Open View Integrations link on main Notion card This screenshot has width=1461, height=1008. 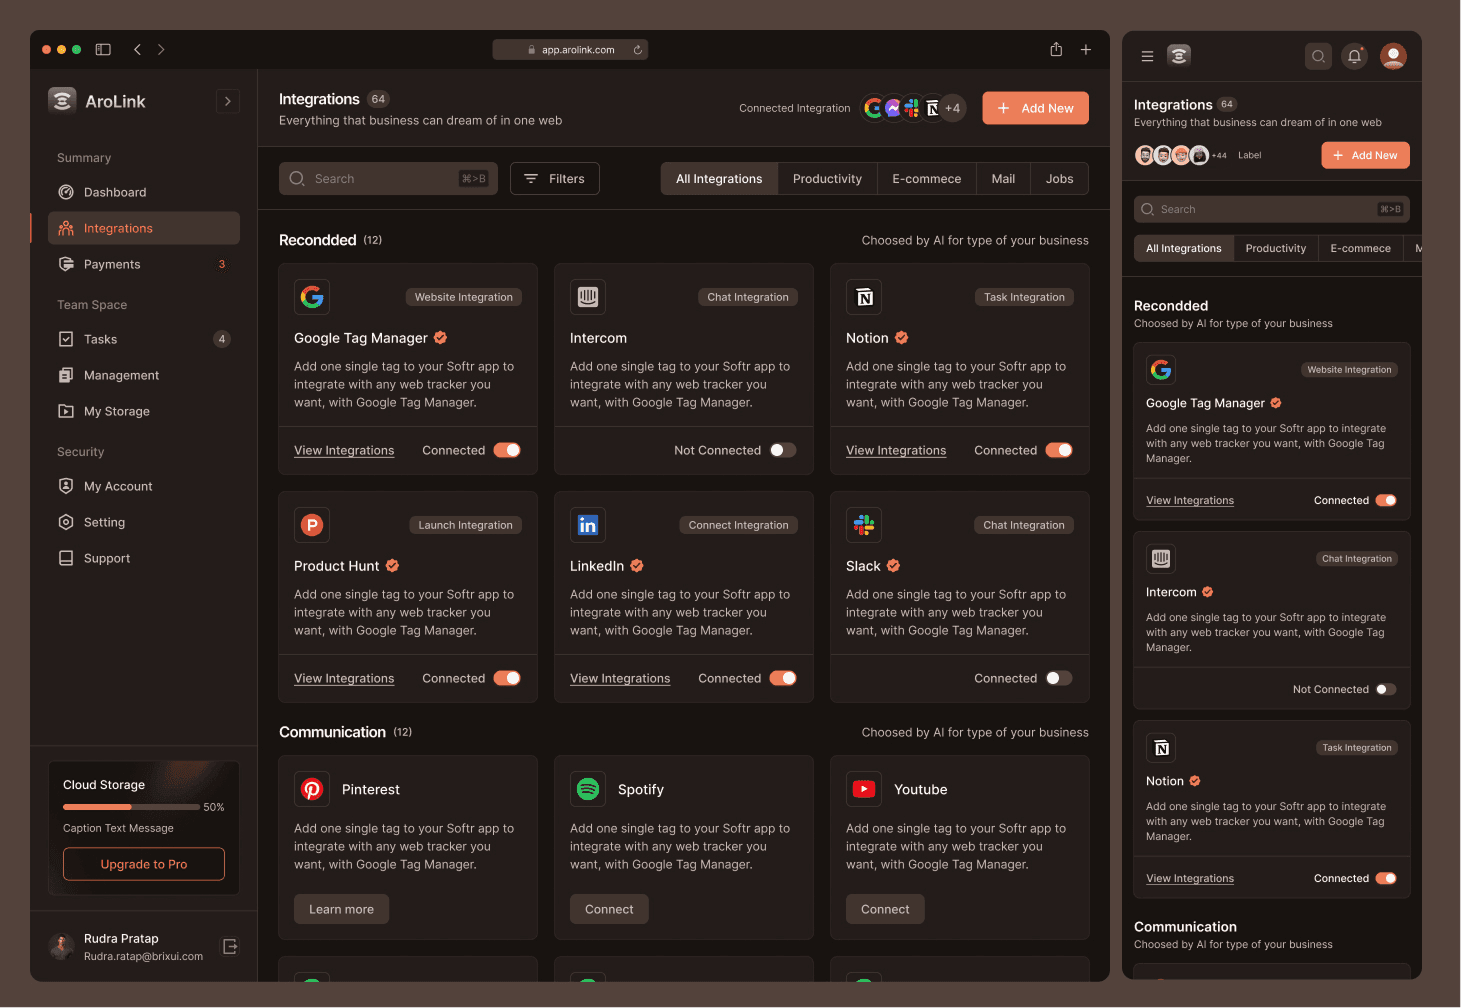point(896,450)
